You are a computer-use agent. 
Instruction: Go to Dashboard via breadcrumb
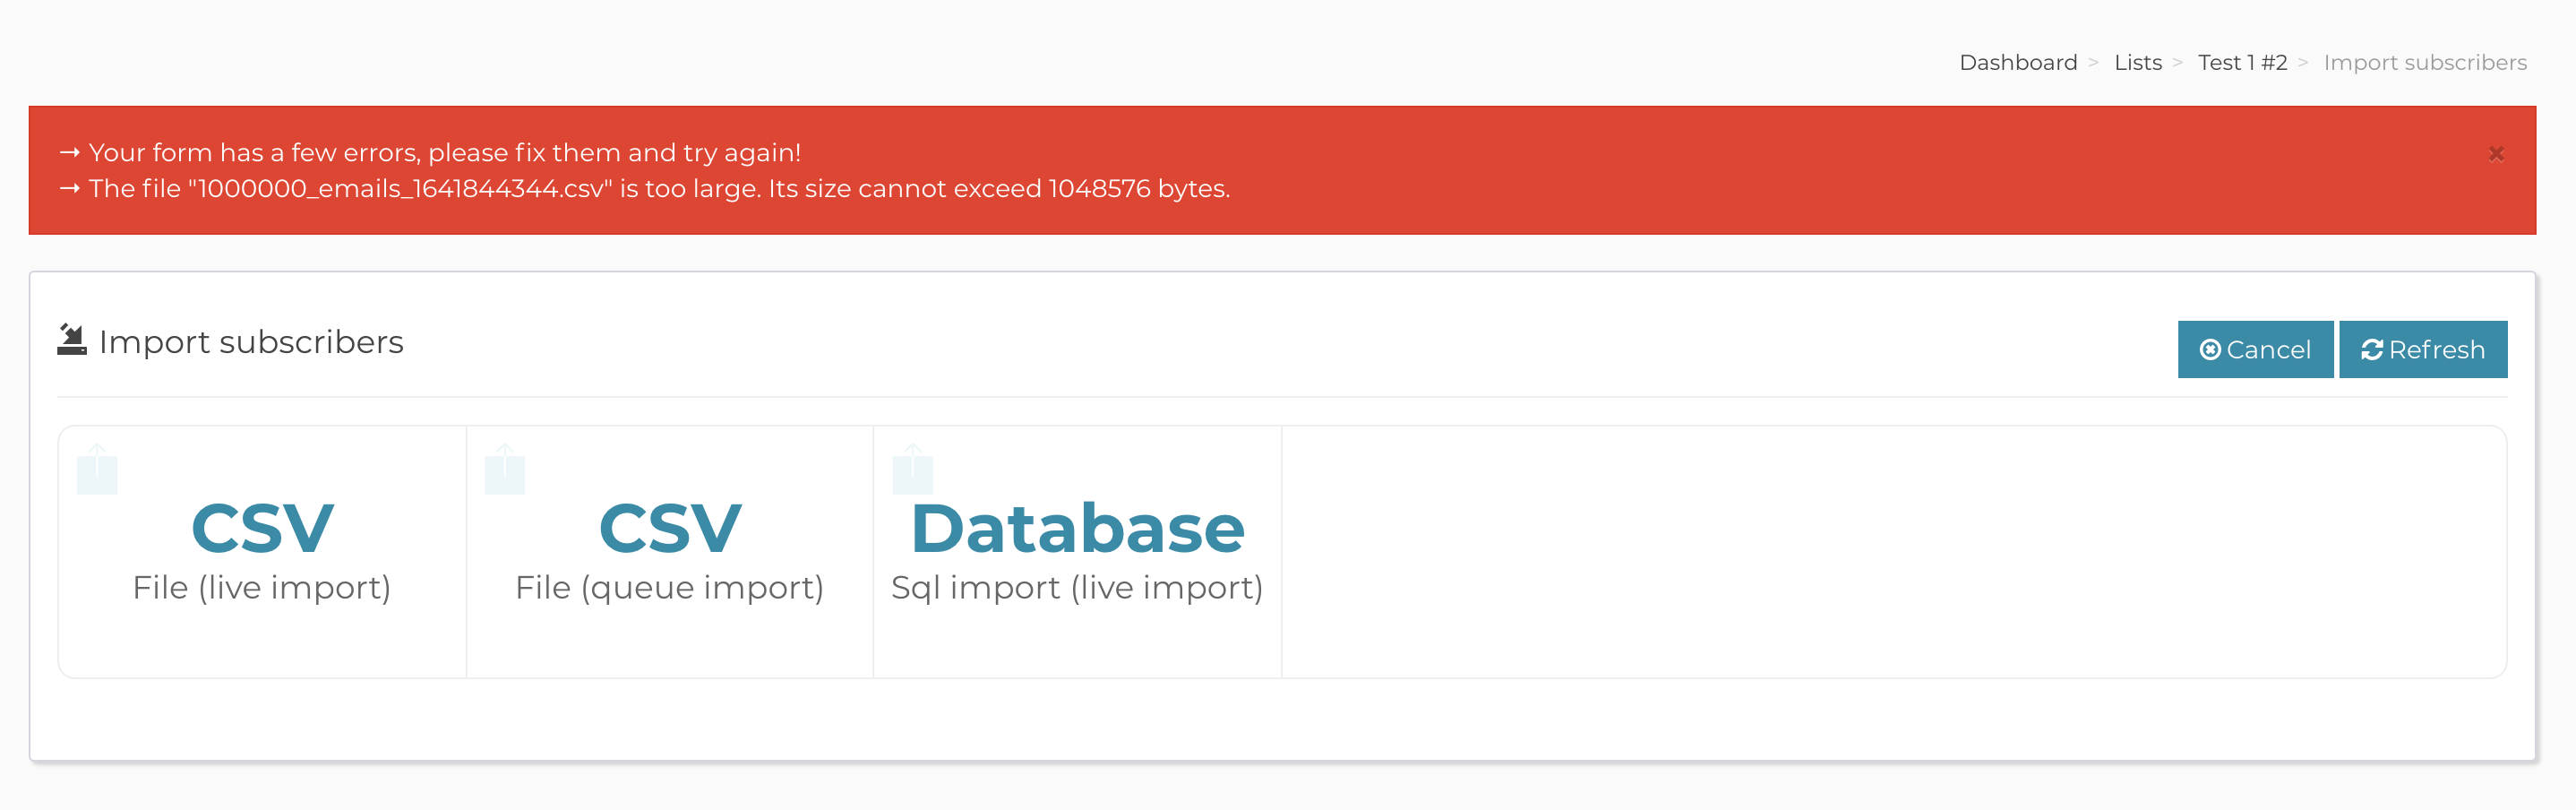2017,63
